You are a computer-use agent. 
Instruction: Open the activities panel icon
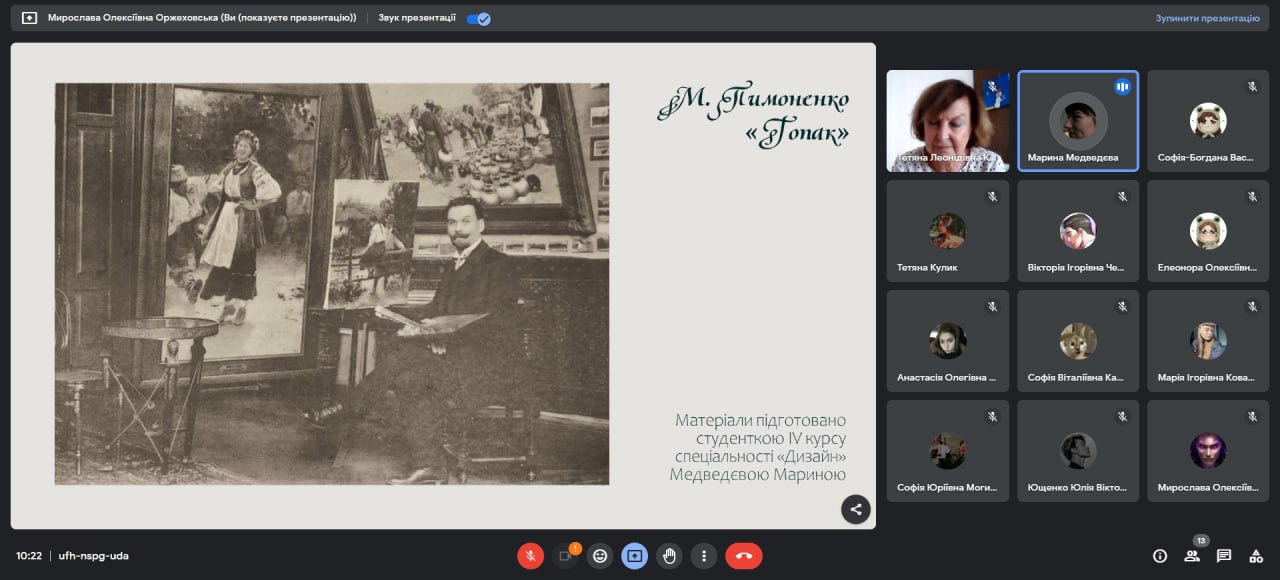(x=1256, y=556)
